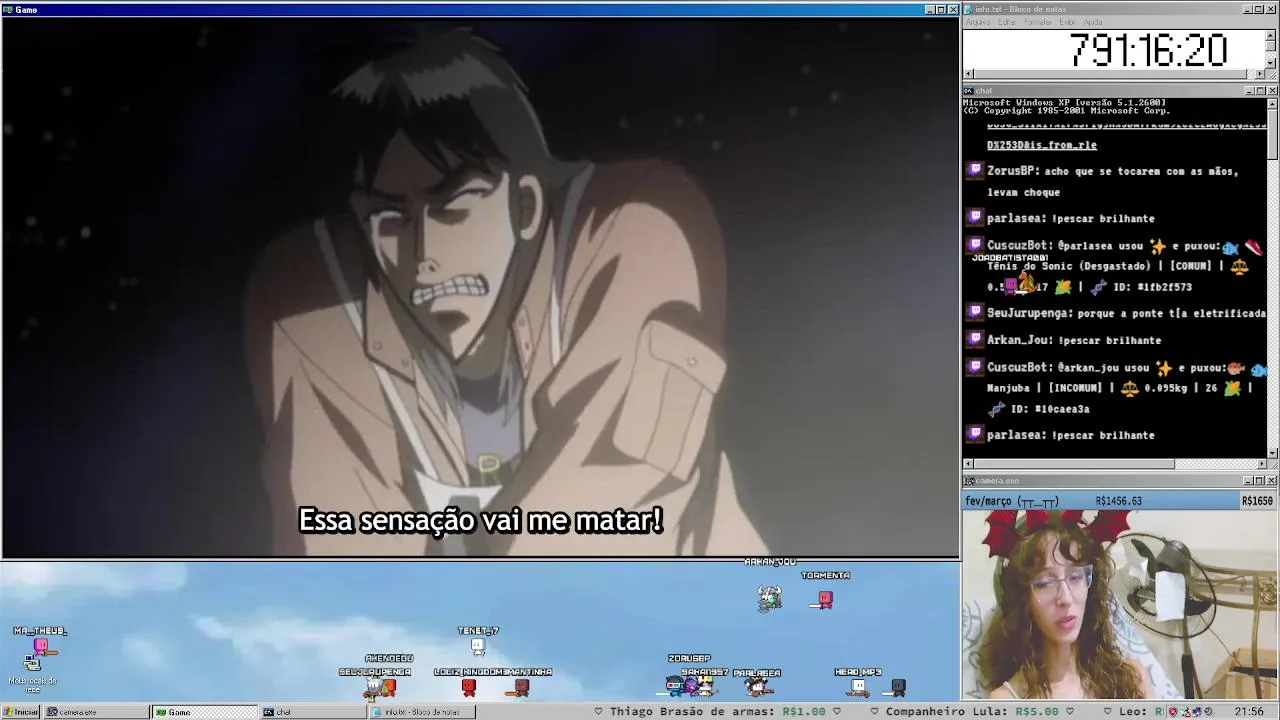Switch to chat taskbar button
The width and height of the screenshot is (1280, 720).
(312, 712)
